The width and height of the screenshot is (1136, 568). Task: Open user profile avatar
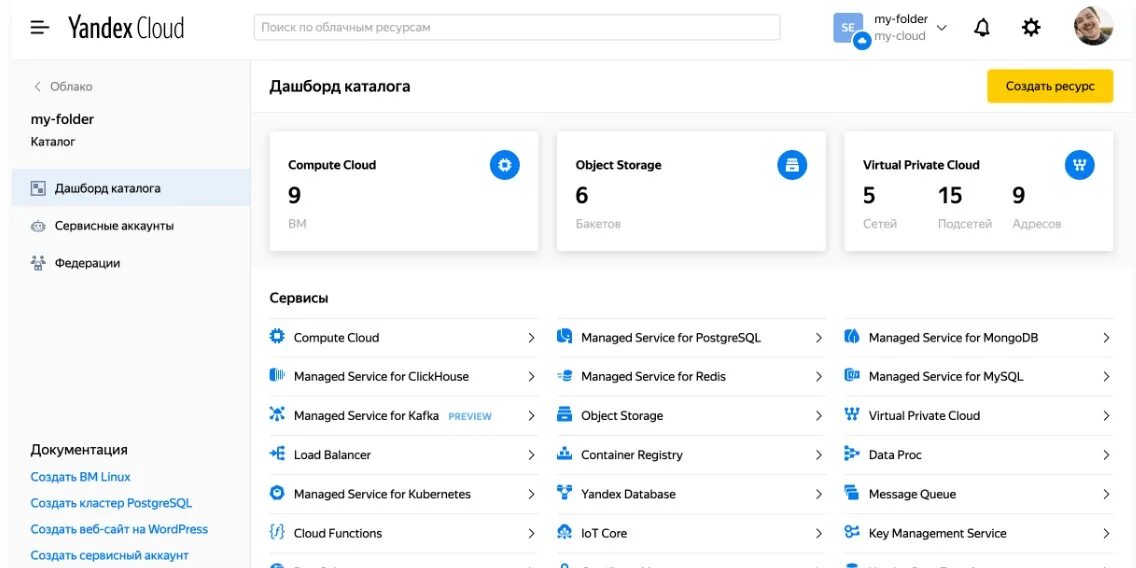point(1093,27)
